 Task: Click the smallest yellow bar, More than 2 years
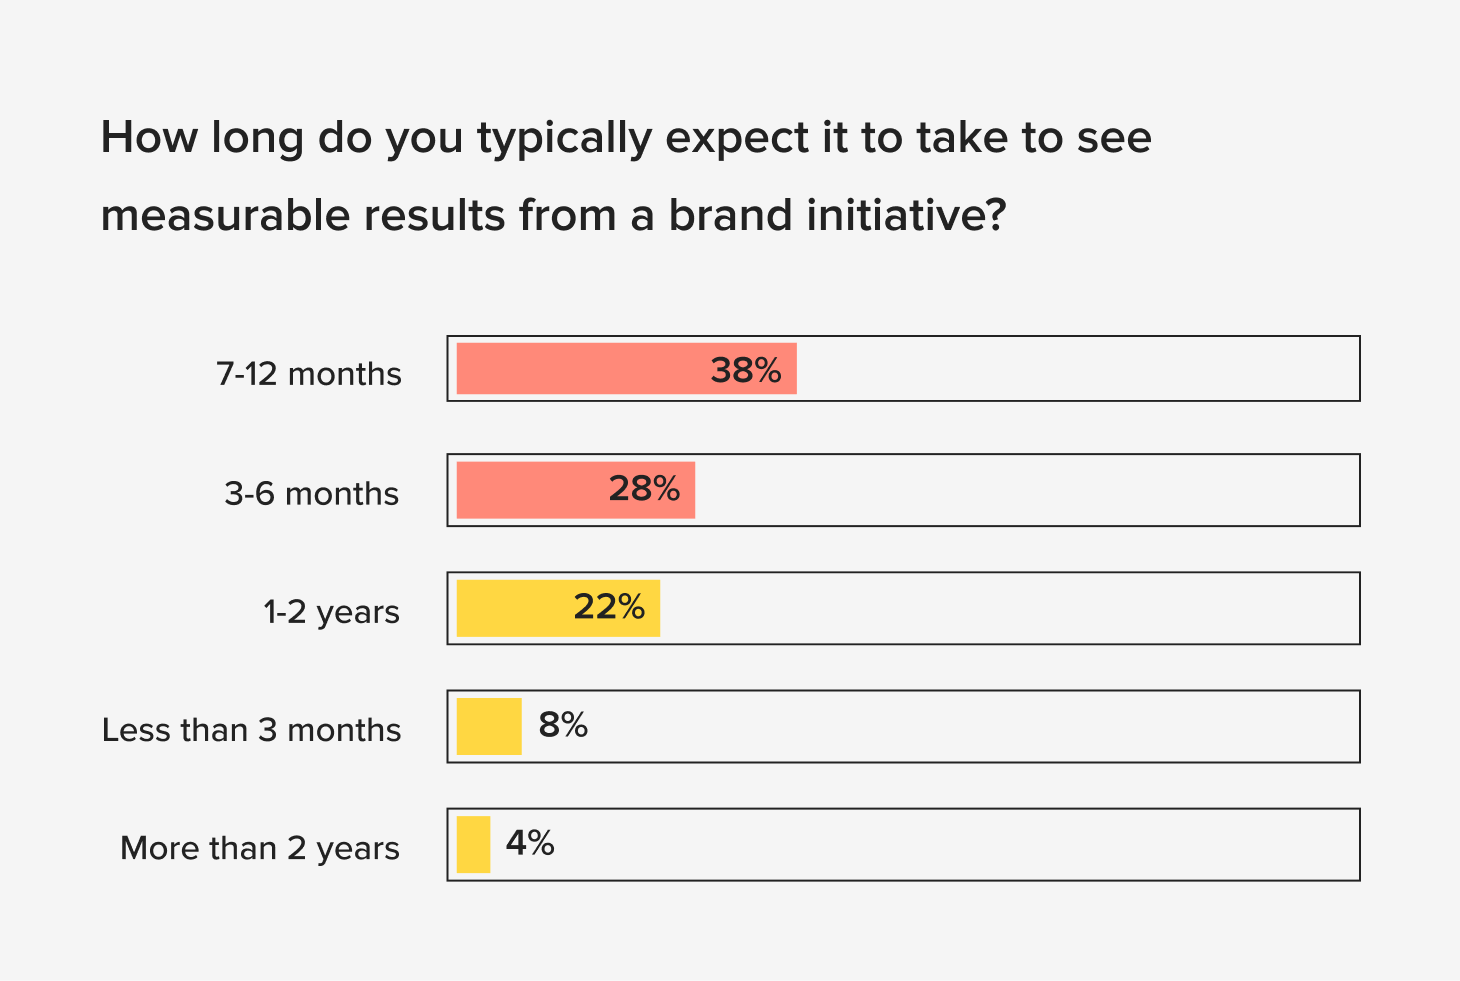[473, 845]
